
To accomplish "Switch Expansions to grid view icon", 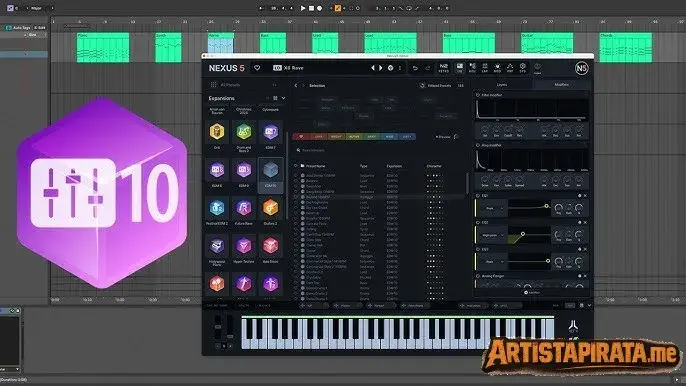I will [275, 98].
